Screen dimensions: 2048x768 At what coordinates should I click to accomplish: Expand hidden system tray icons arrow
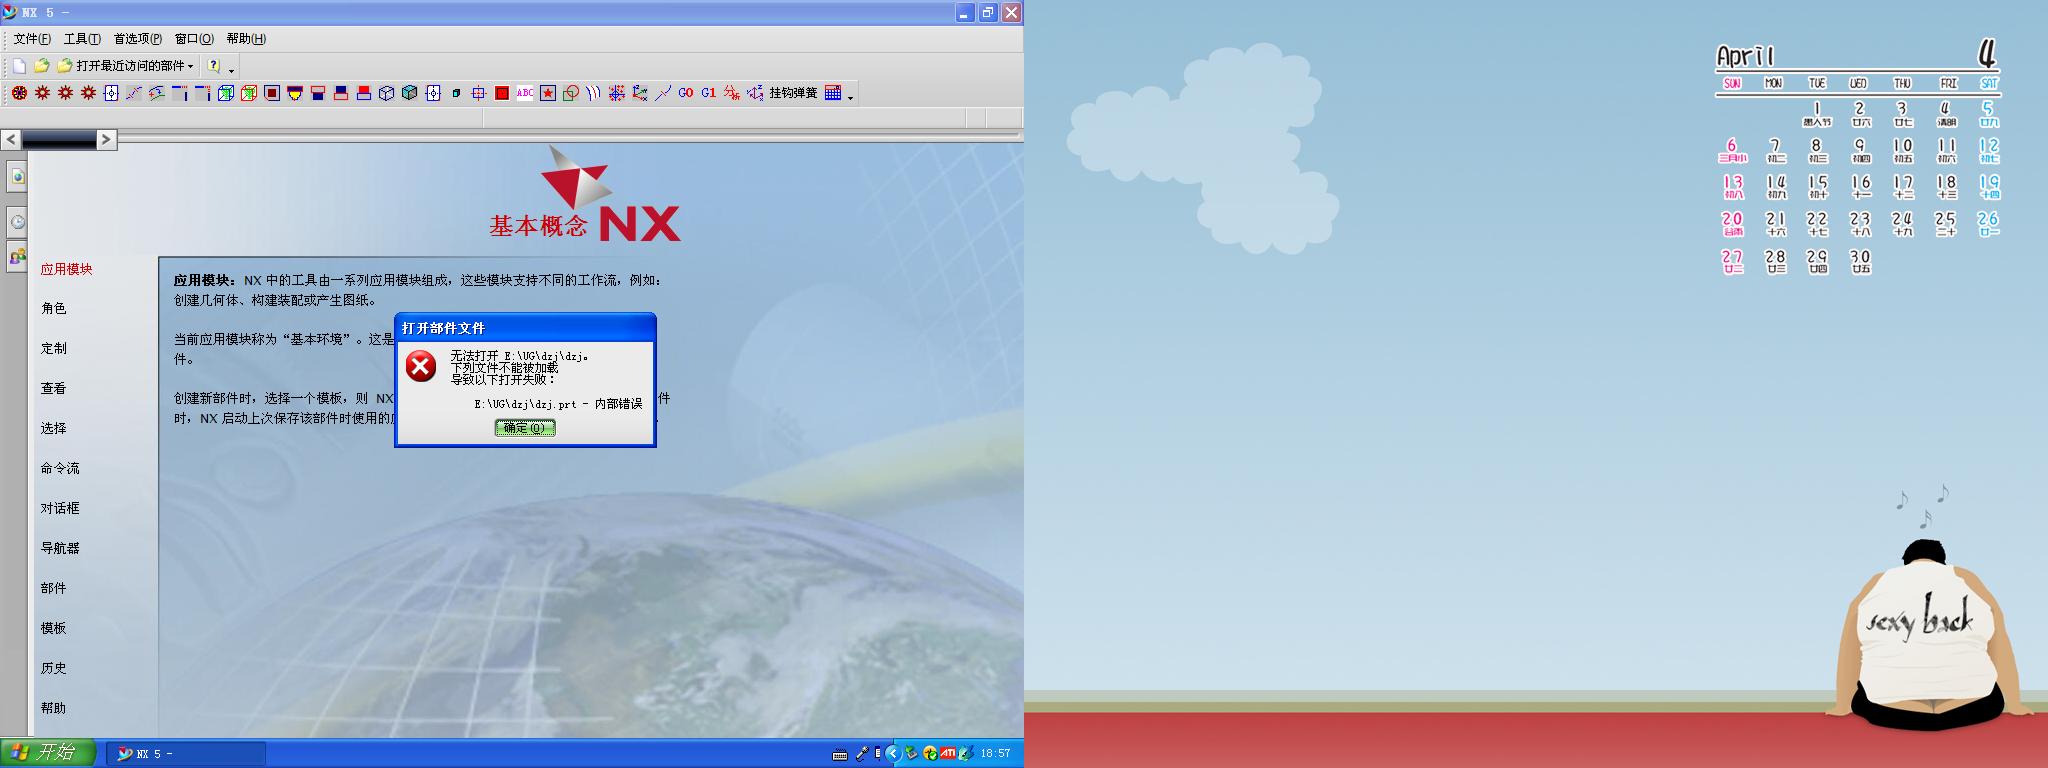893,754
